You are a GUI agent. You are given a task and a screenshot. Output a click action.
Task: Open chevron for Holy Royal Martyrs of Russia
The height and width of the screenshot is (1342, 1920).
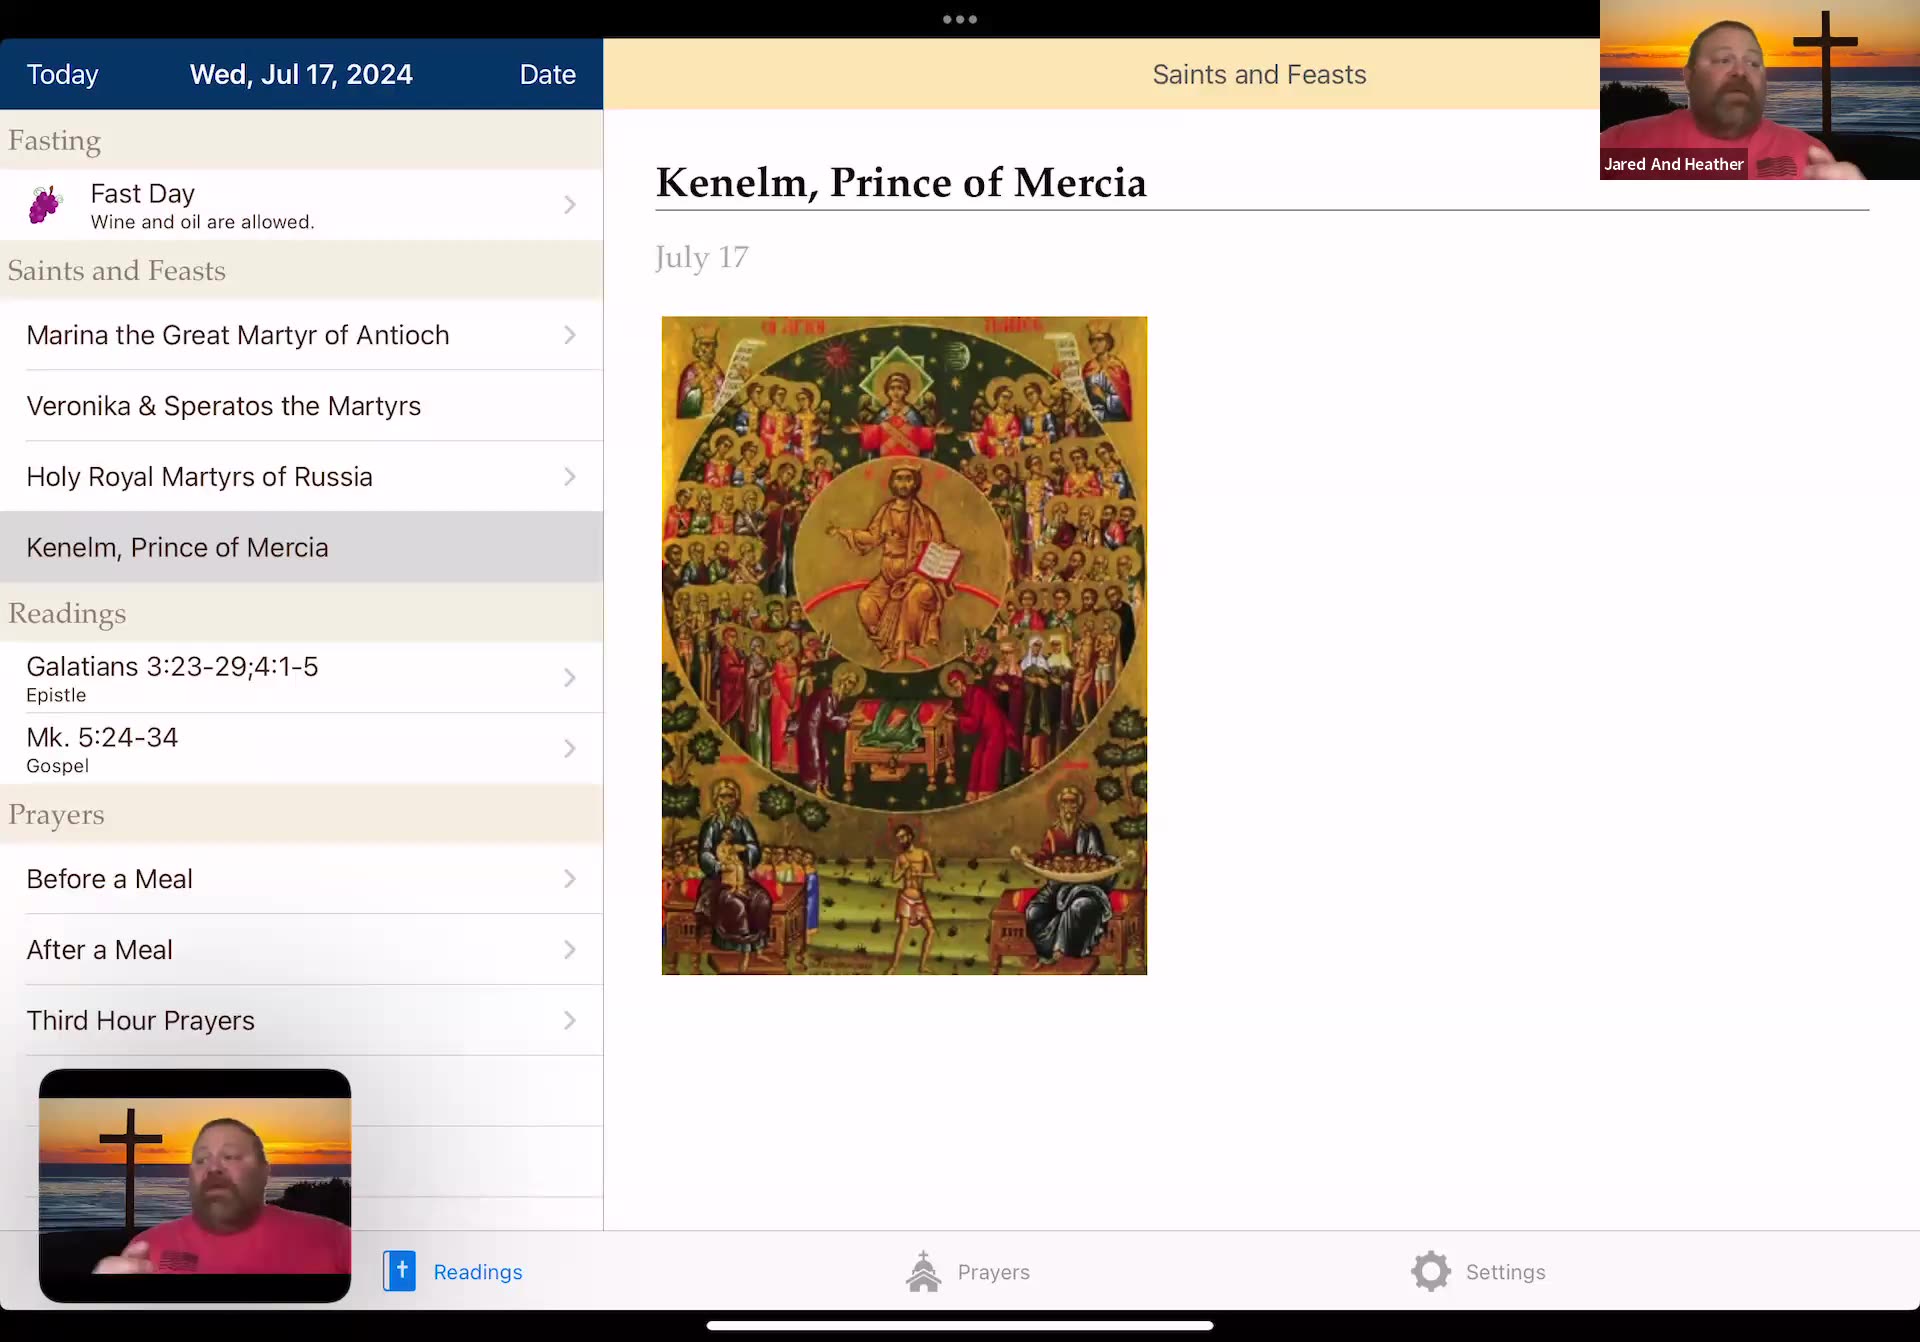click(x=569, y=476)
